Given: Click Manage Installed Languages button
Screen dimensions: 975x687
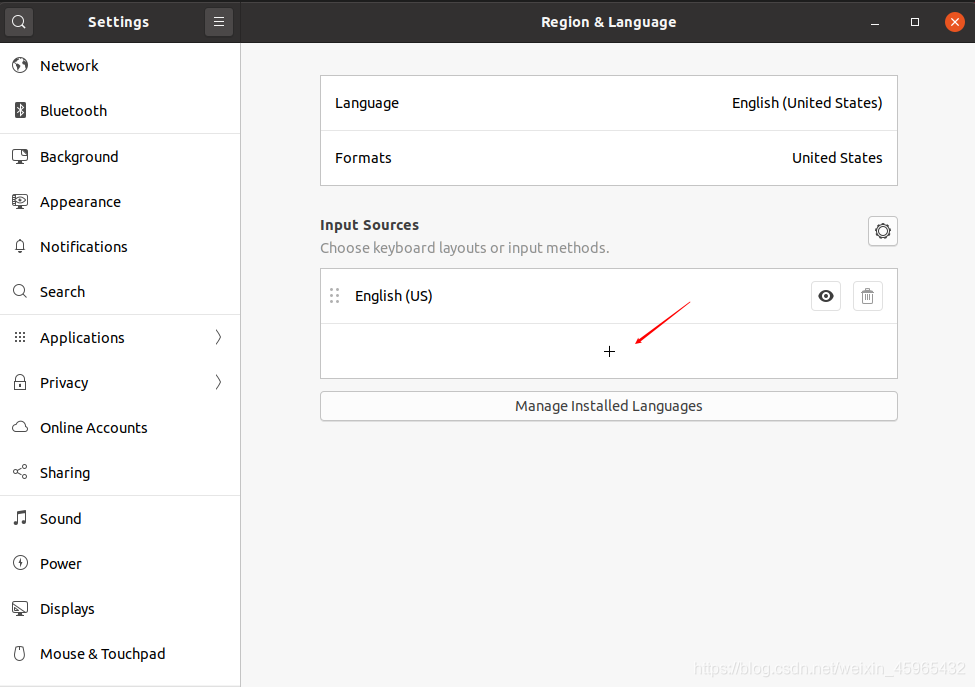Looking at the screenshot, I should coord(608,406).
